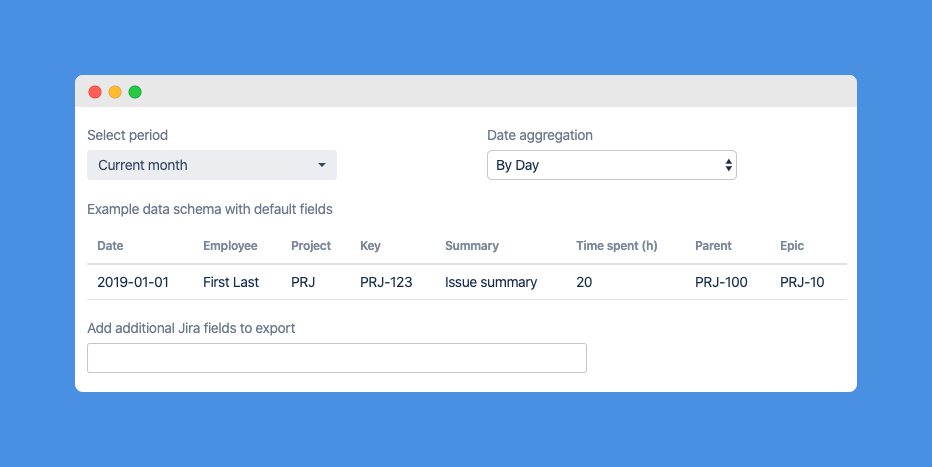Viewport: 932px width, 467px height.
Task: Select the PRJ-10 epic cell
Action: (x=802, y=282)
